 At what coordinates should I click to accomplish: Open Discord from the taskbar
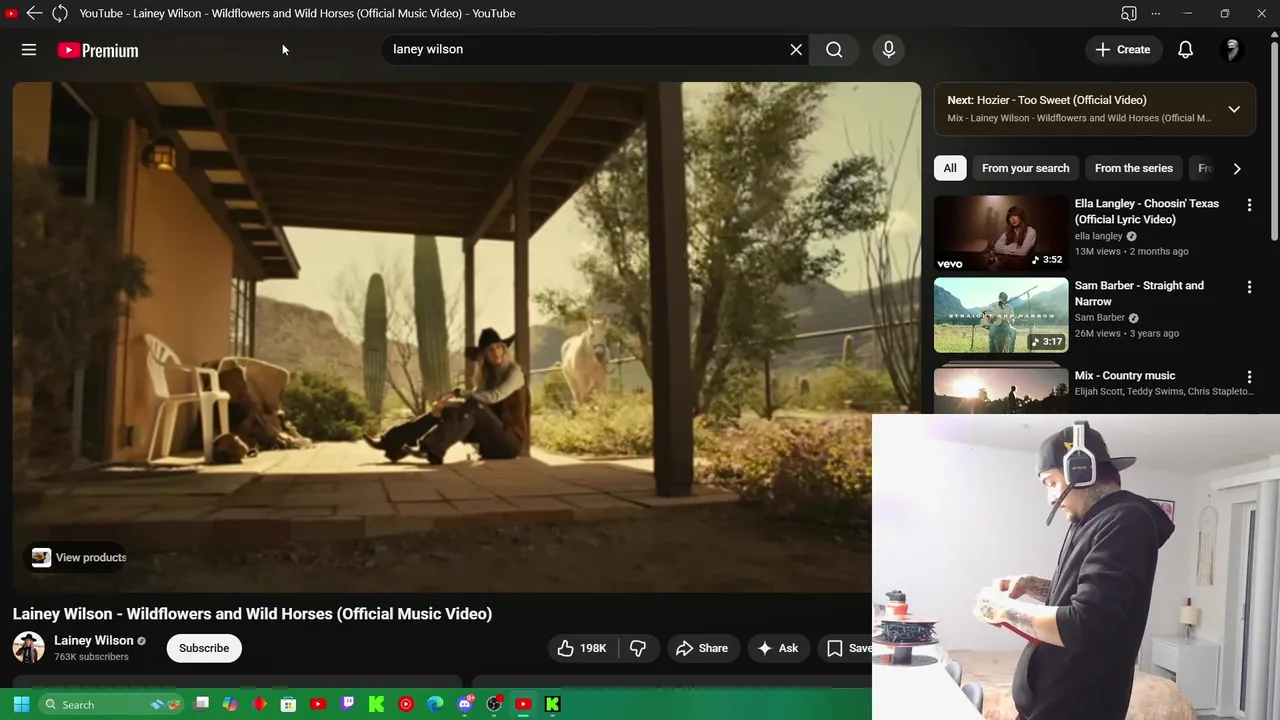click(x=464, y=704)
